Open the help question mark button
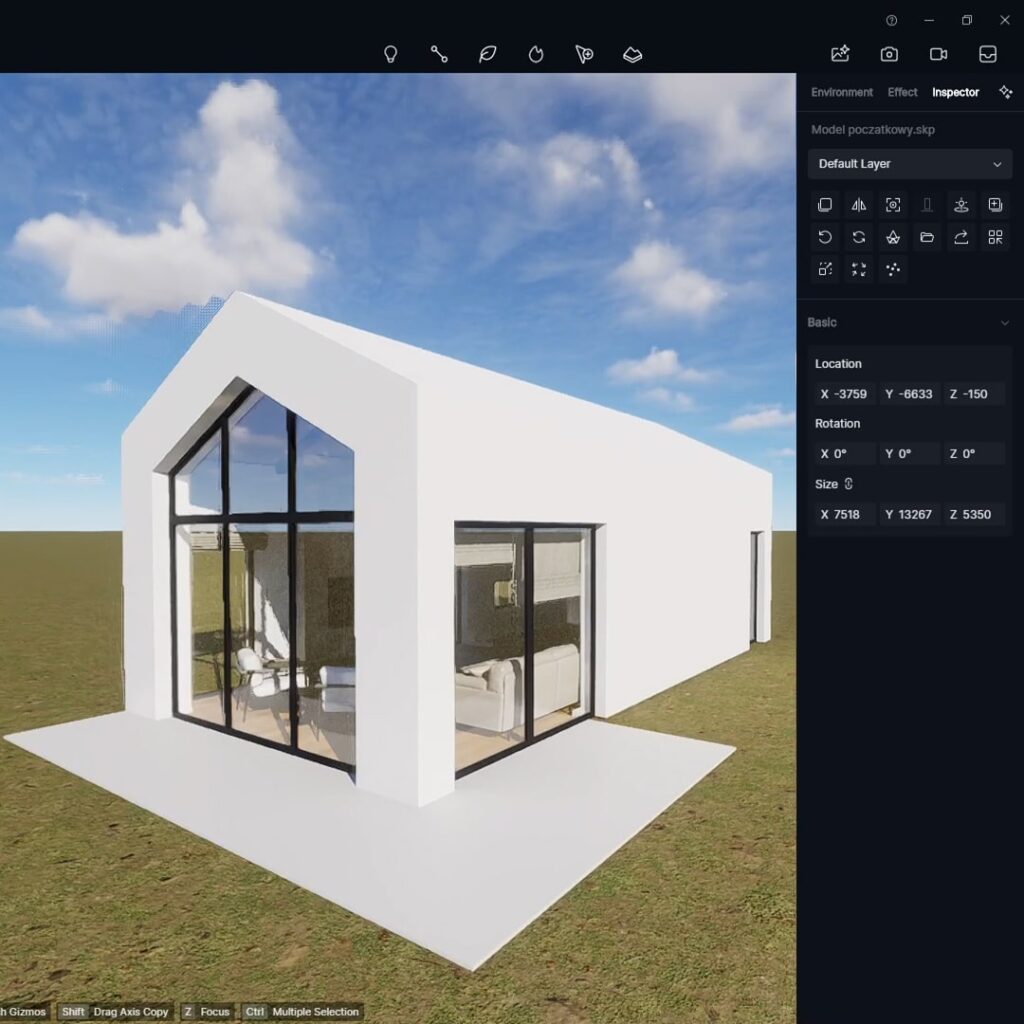The image size is (1024, 1024). pyautogui.click(x=891, y=20)
